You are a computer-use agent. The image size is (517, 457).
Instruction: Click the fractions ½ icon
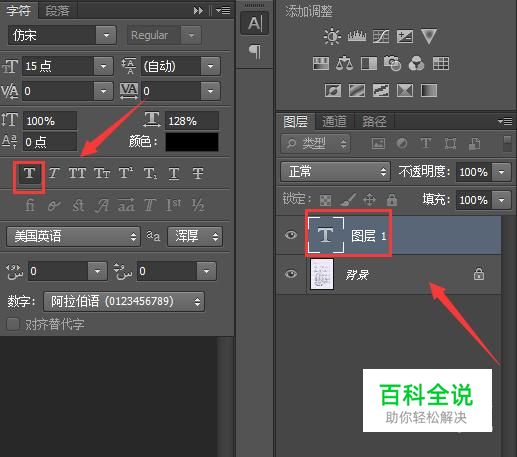click(198, 205)
